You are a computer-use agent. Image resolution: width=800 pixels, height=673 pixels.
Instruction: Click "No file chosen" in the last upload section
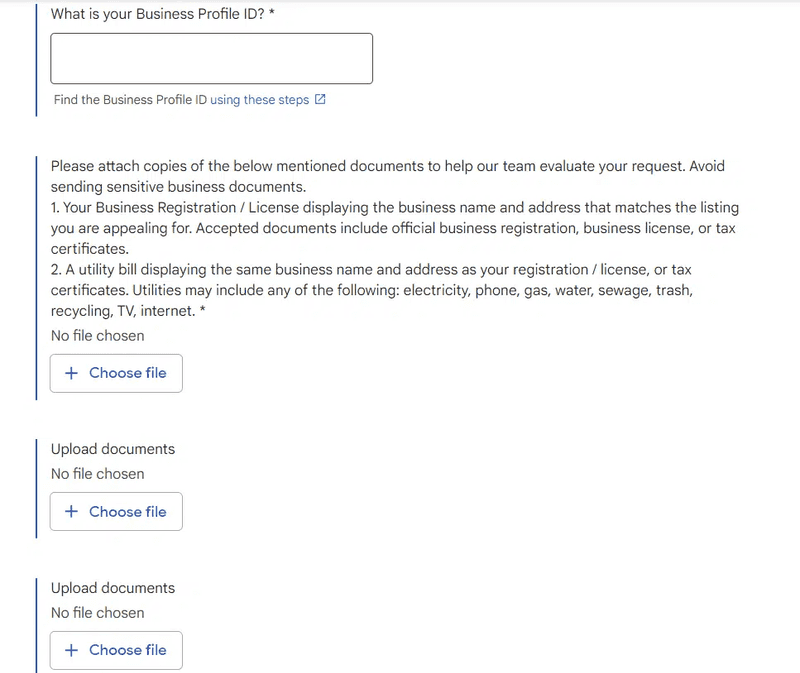click(98, 613)
